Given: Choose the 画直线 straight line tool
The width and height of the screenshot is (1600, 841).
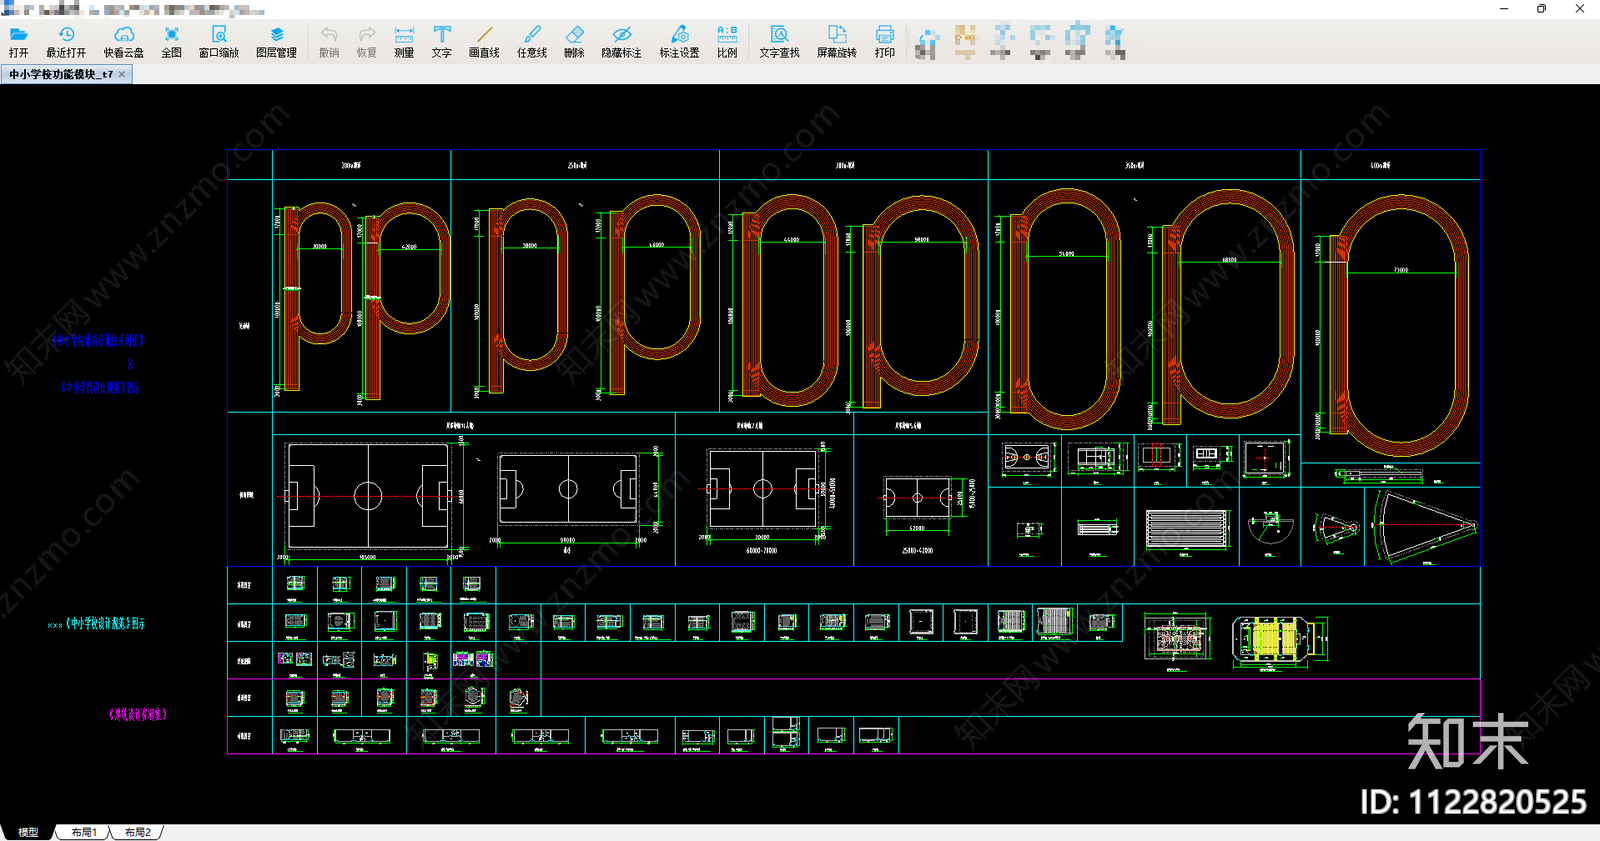Looking at the screenshot, I should coord(484,42).
